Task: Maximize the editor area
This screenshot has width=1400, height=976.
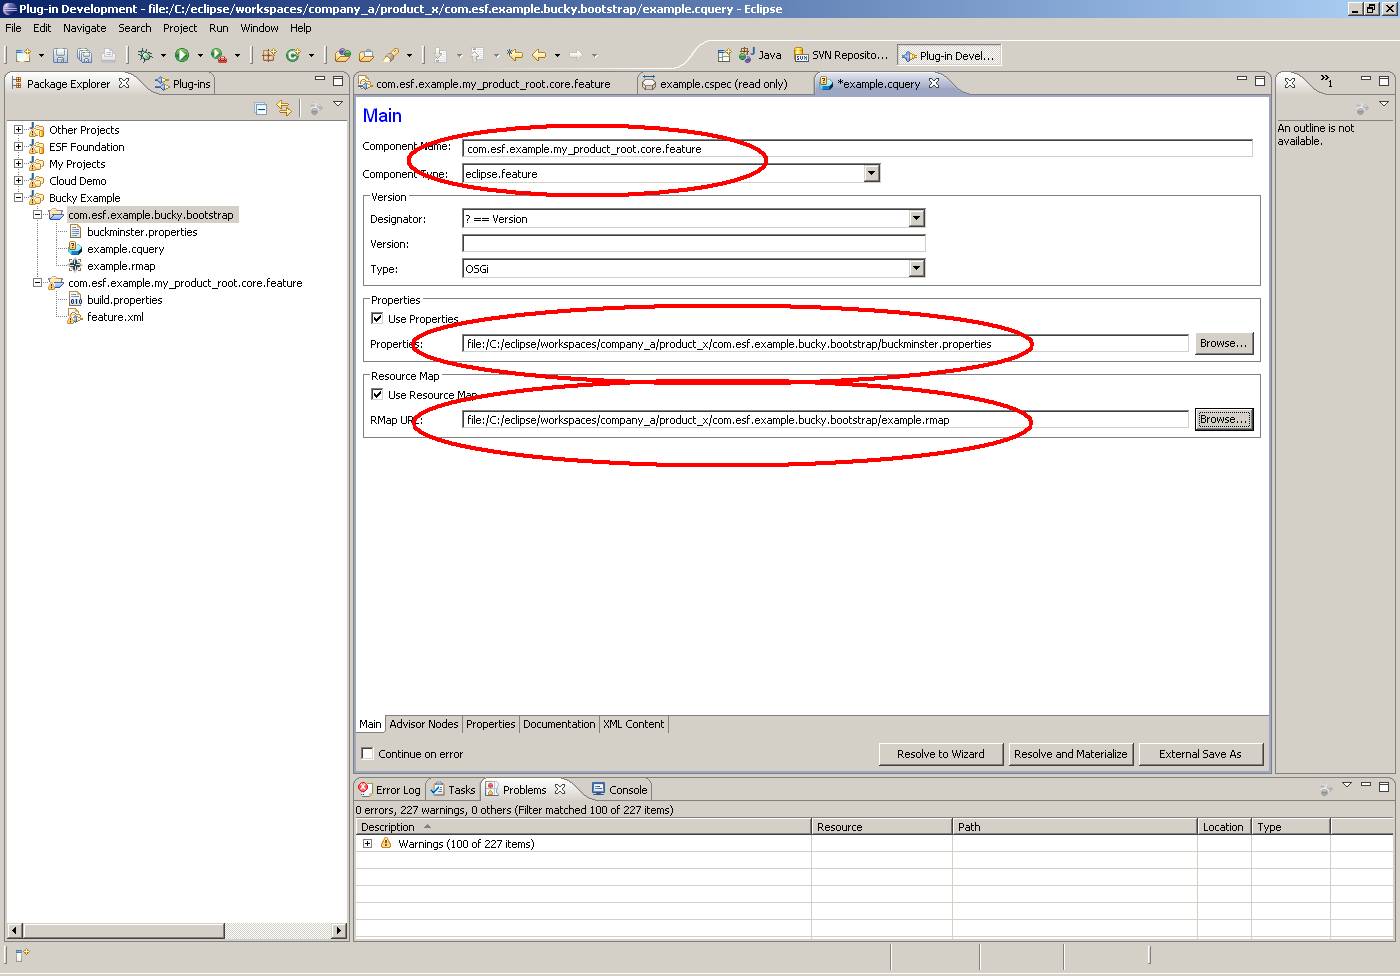Action: (x=1260, y=80)
